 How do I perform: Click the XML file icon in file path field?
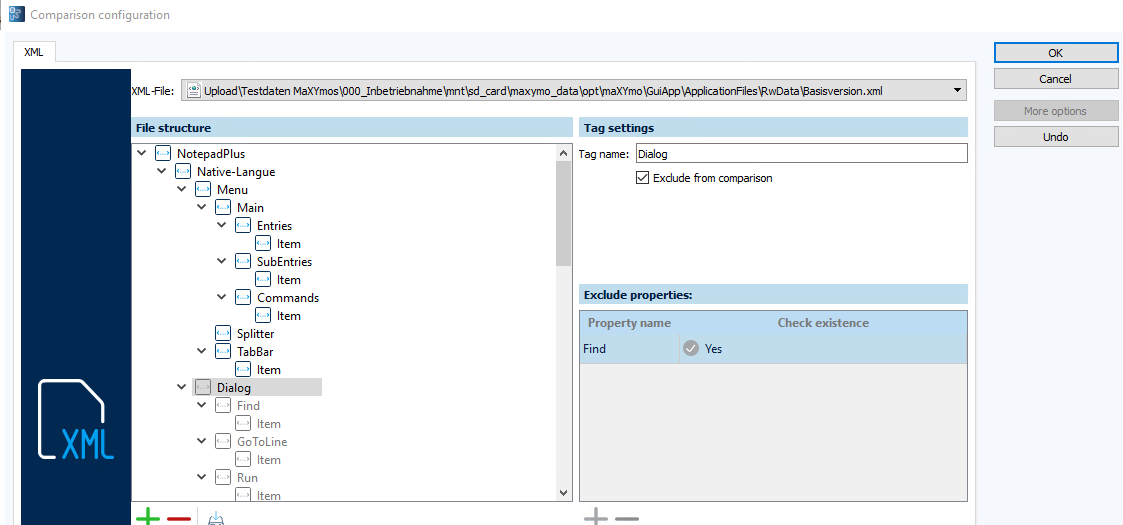coord(194,91)
